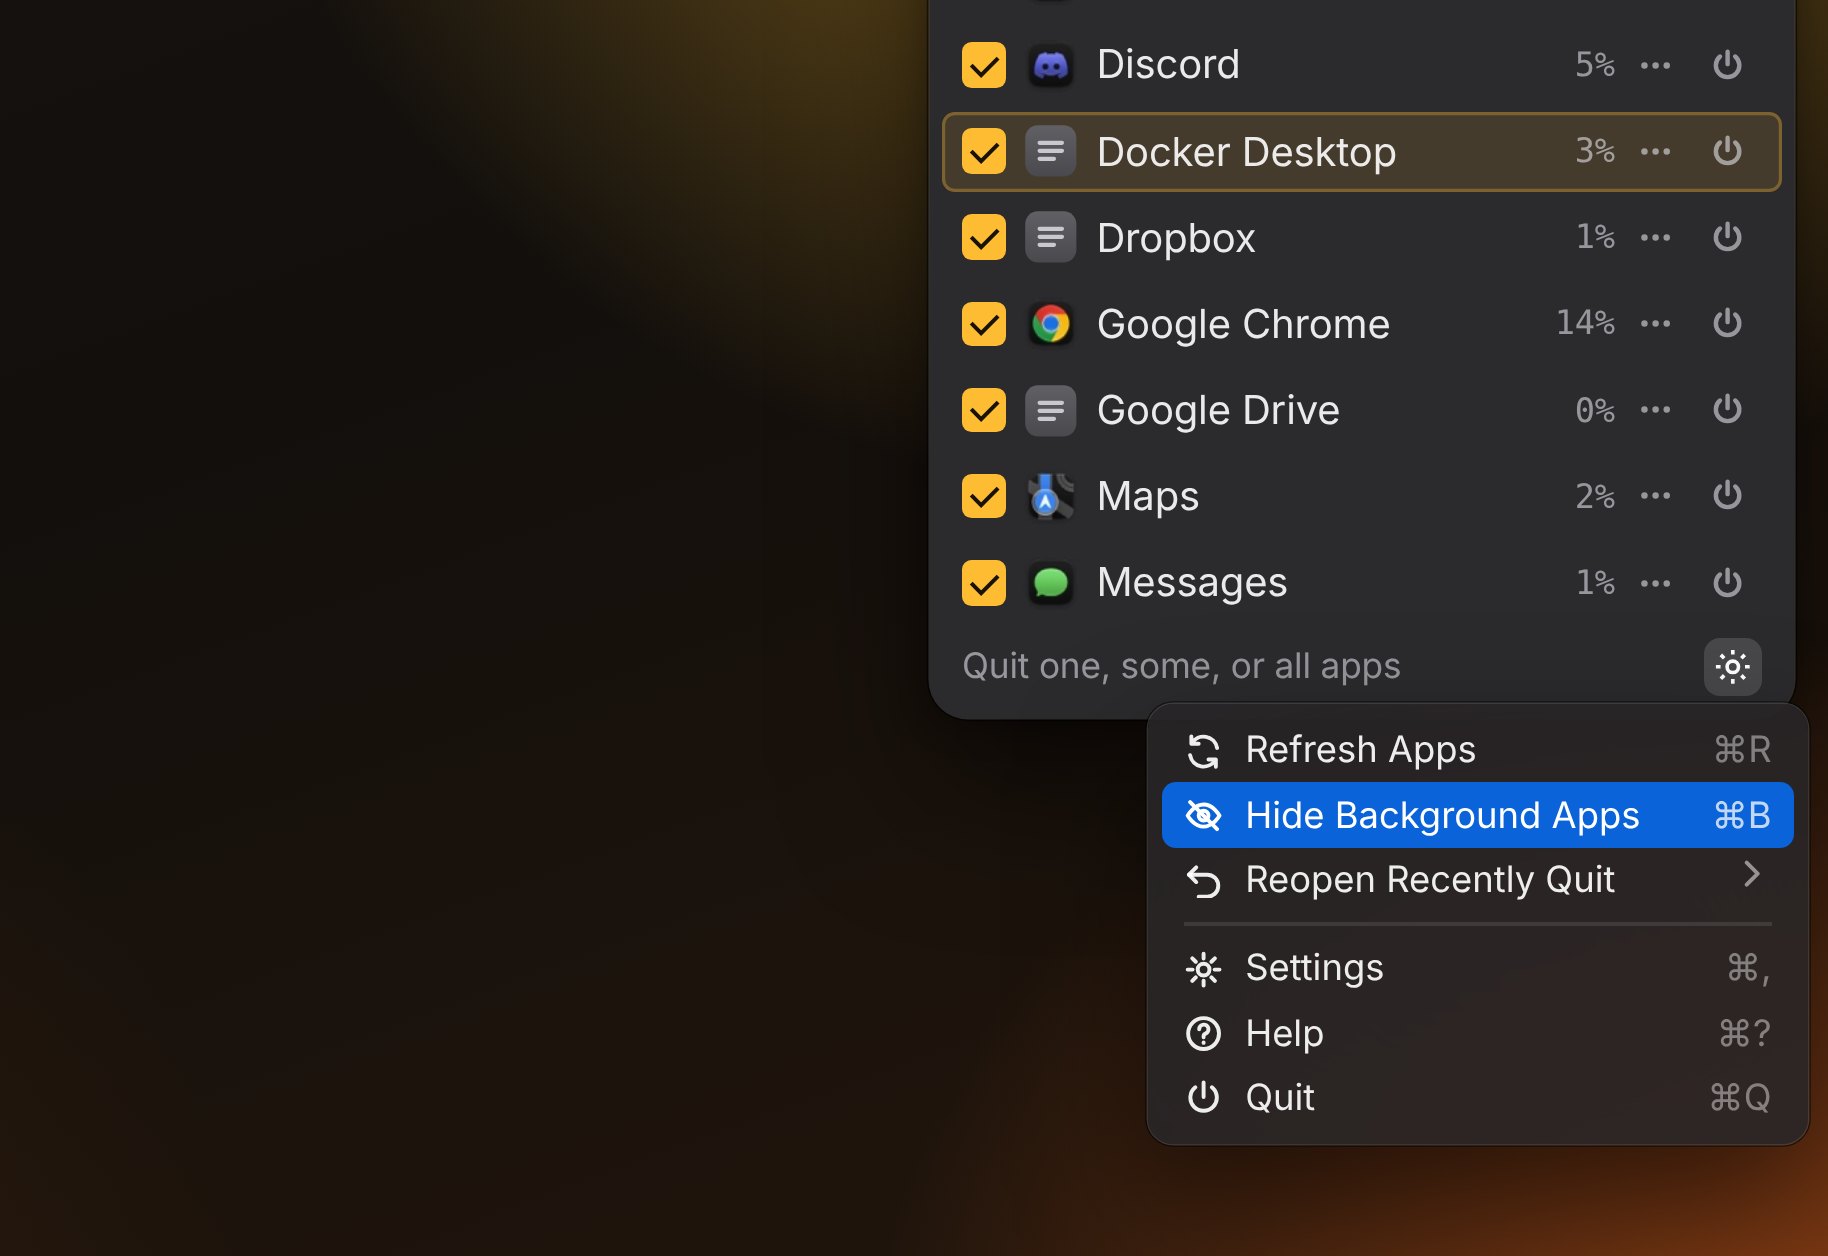Viewport: 1828px width, 1256px height.
Task: Click the gear settings button
Action: tap(1732, 666)
